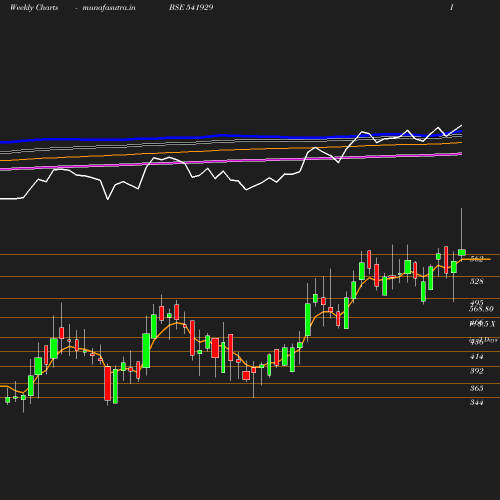This screenshot has height=500, width=500.
Task: Click the 495 price level label
Action: coord(477,303)
